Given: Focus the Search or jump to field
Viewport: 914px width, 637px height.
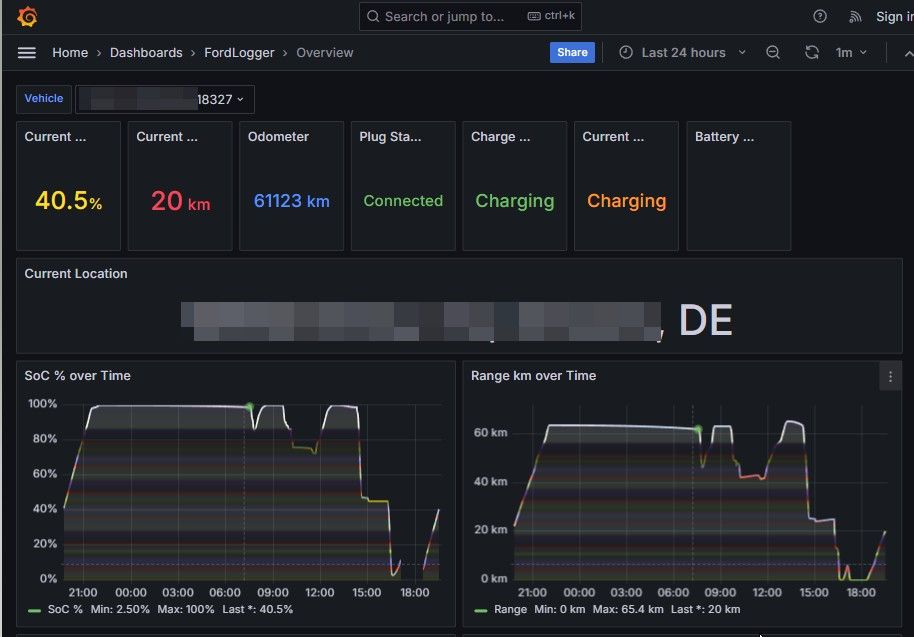Looking at the screenshot, I should (x=470, y=16).
